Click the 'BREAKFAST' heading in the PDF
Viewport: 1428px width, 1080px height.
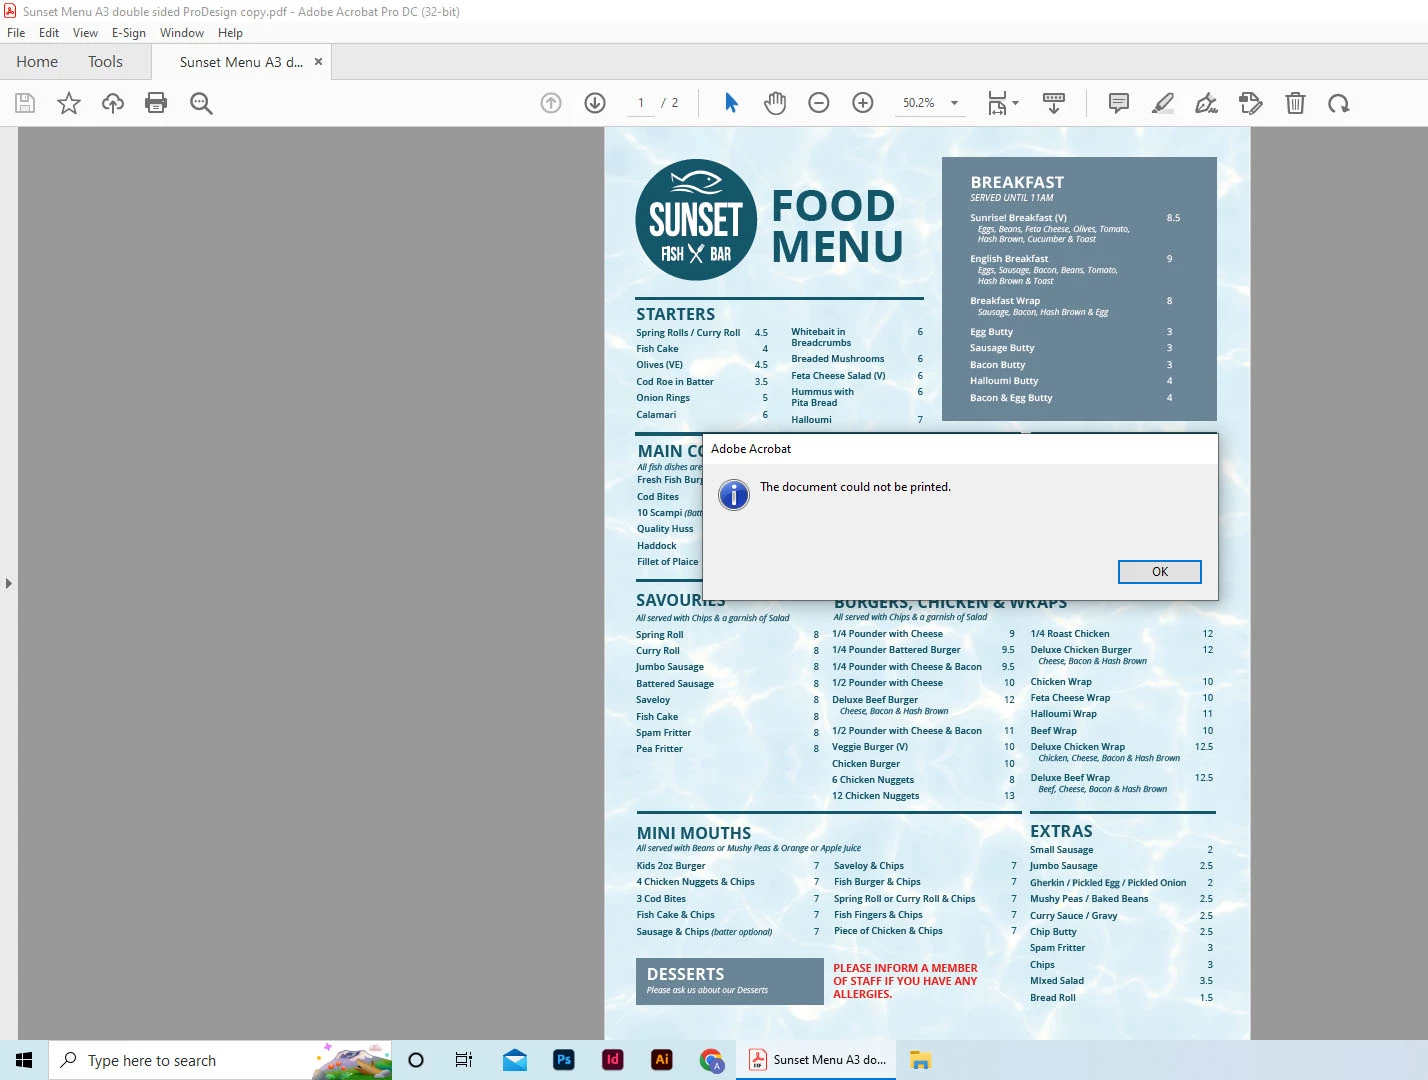[1017, 182]
